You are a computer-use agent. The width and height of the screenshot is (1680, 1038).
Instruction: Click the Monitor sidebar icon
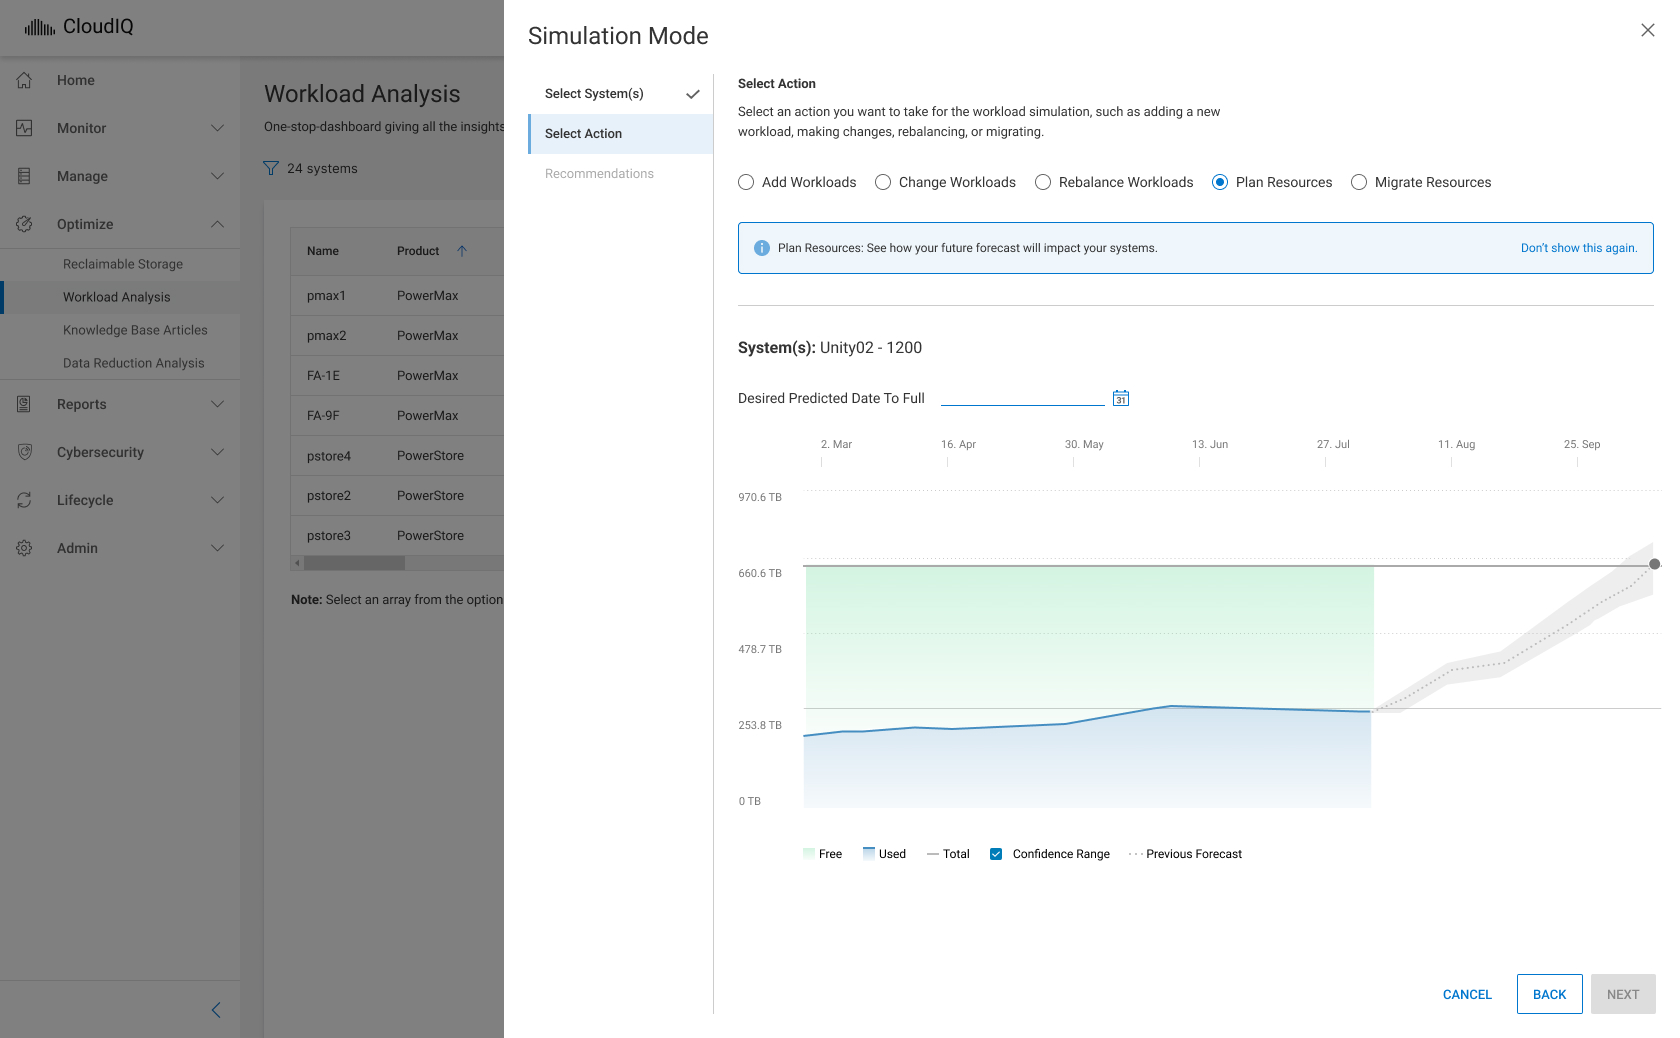tap(25, 128)
